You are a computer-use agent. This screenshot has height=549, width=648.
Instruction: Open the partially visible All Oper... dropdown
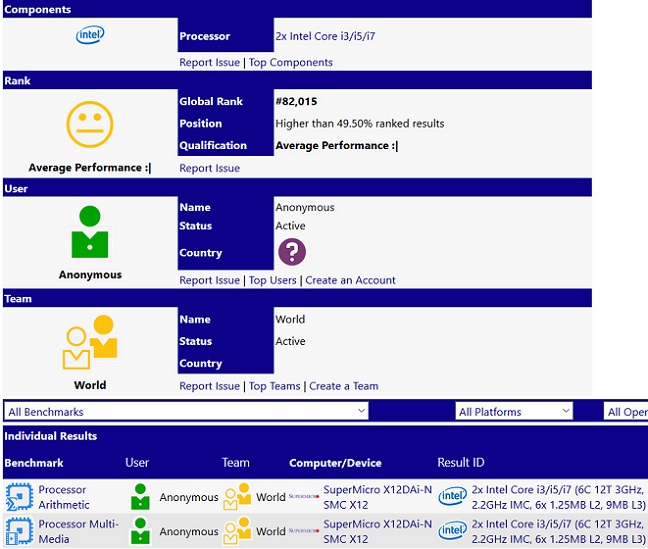point(626,412)
